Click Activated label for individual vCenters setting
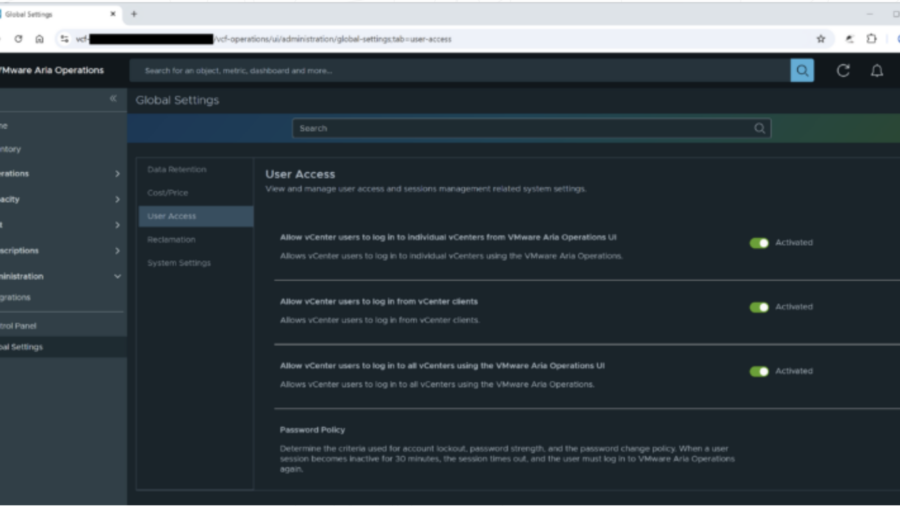The width and height of the screenshot is (900, 506). click(794, 243)
